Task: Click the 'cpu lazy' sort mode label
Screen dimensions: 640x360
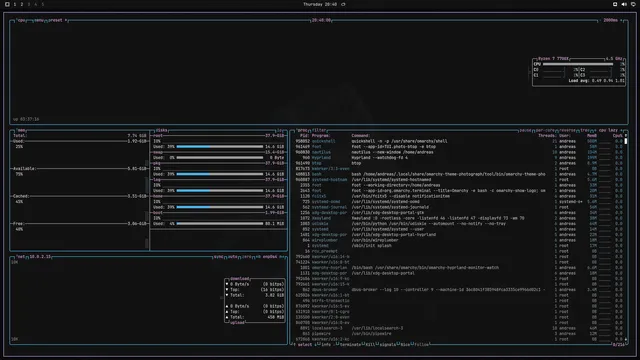Action: click(x=608, y=130)
